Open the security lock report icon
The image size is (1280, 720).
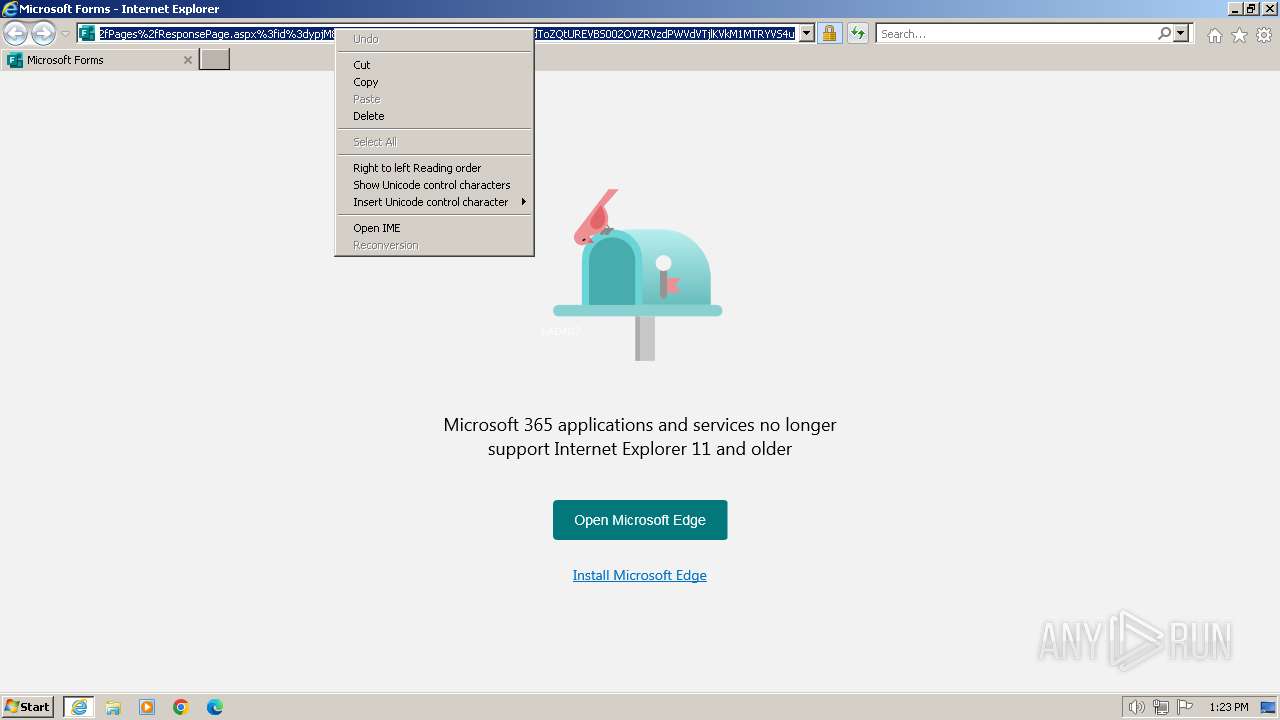pyautogui.click(x=829, y=34)
